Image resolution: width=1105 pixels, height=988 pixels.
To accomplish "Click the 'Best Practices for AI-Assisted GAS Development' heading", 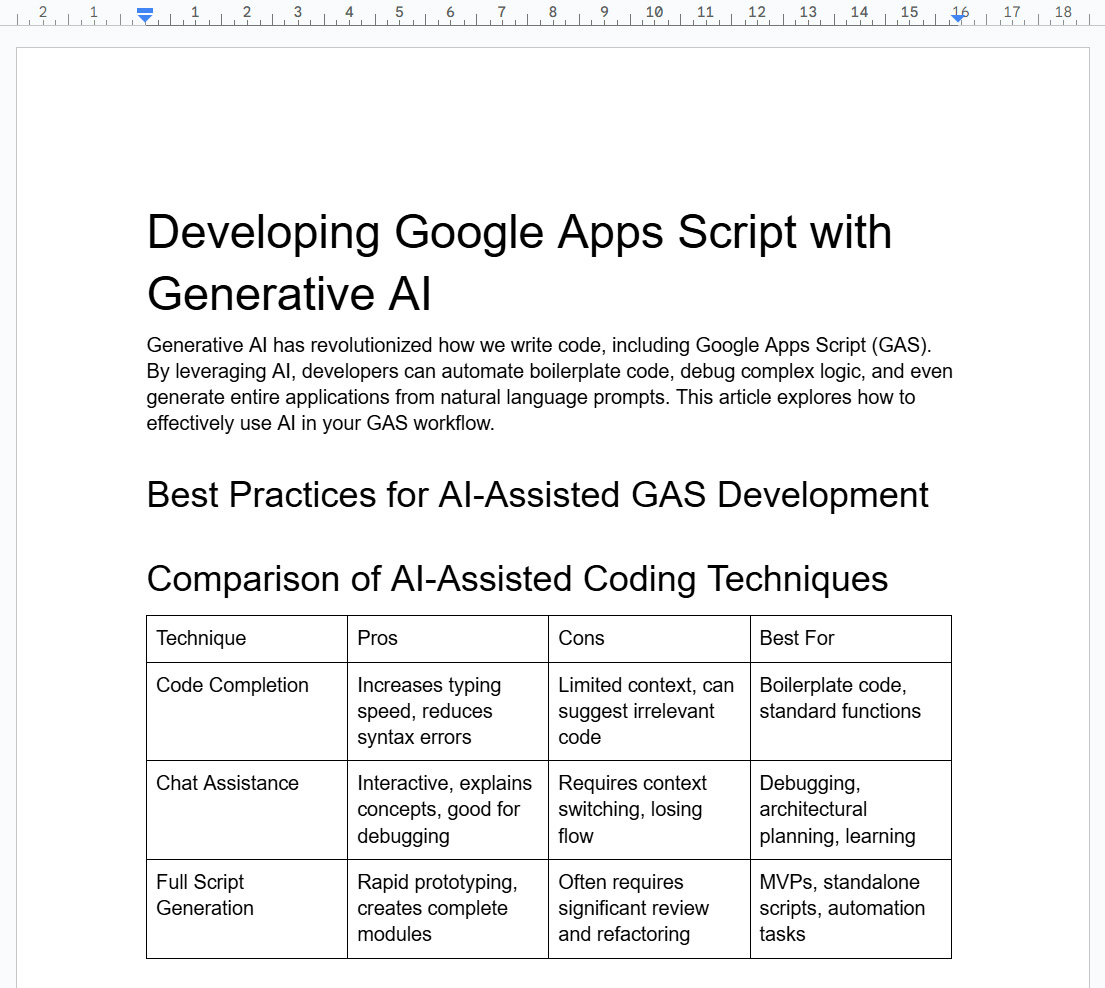I will click(537, 495).
